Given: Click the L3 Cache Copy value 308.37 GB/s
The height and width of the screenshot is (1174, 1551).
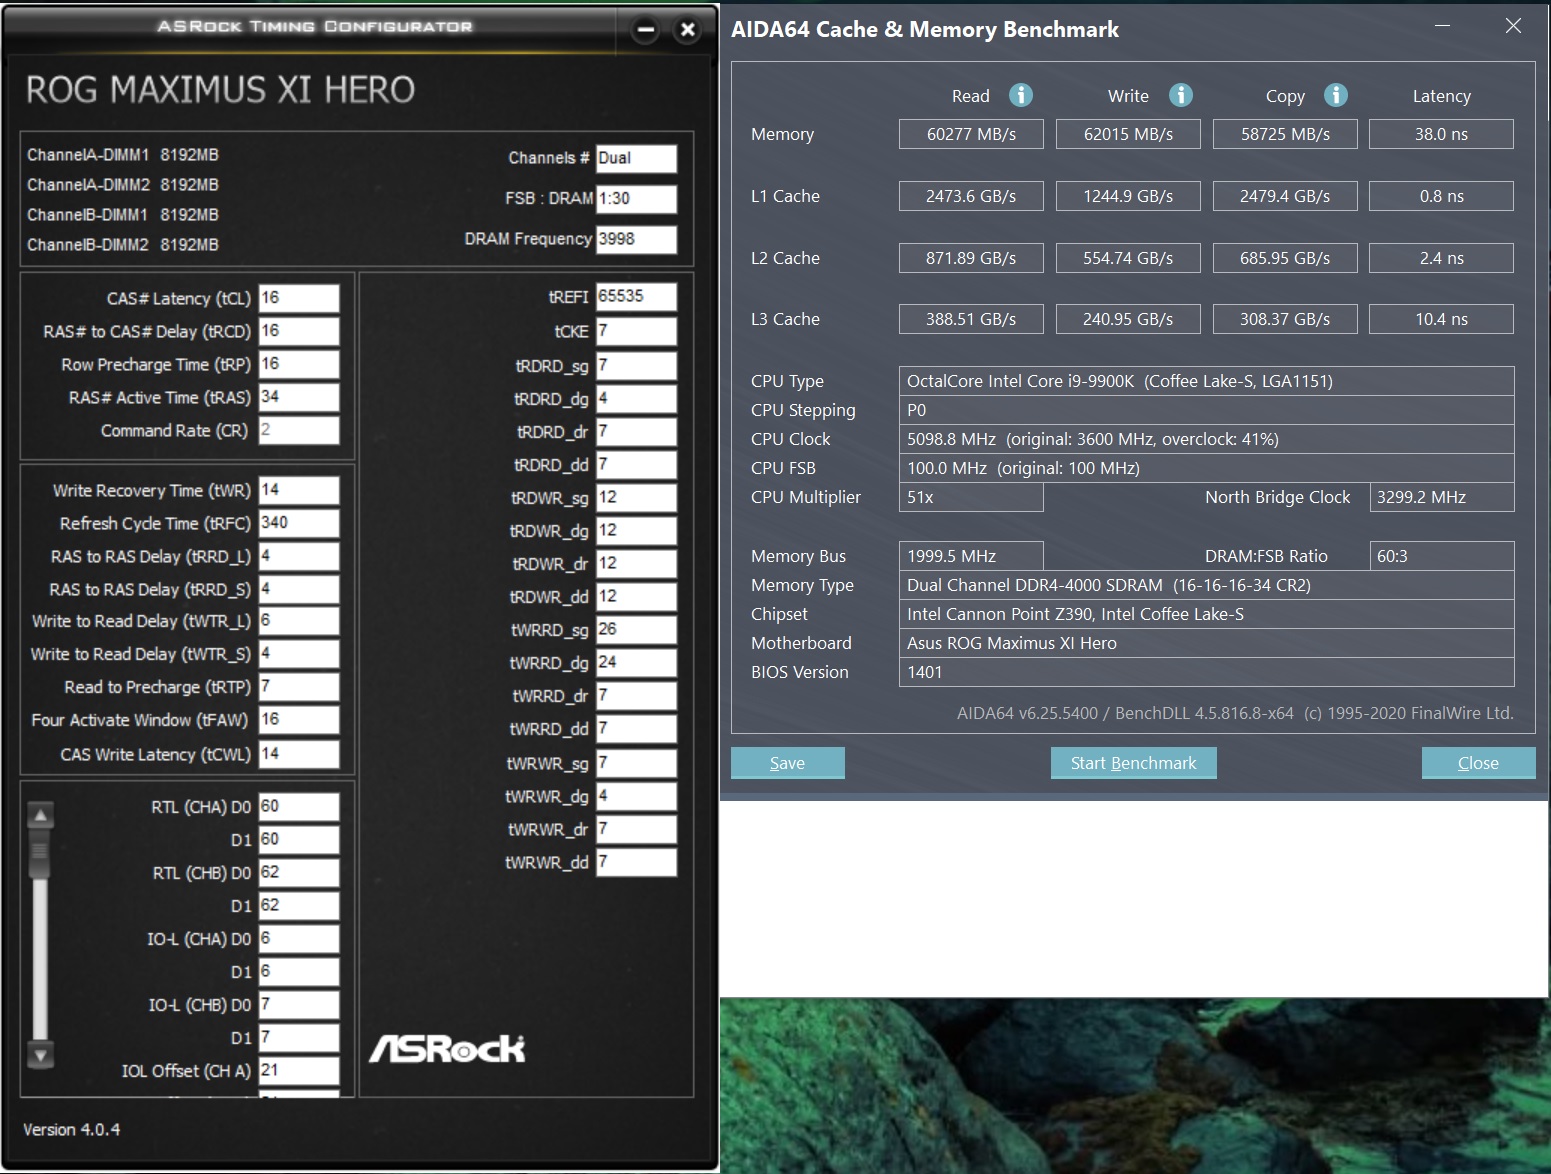Looking at the screenshot, I should tap(1285, 319).
